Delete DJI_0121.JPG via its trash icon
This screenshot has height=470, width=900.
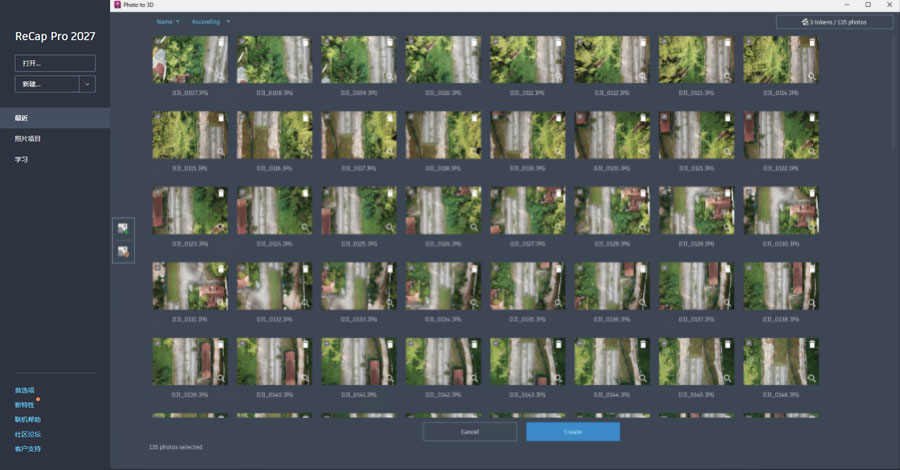coord(727,118)
